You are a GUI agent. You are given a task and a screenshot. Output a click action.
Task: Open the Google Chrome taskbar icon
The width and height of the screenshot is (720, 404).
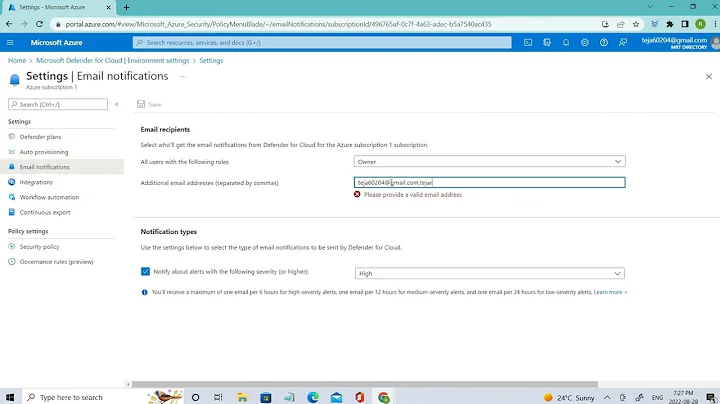383,397
